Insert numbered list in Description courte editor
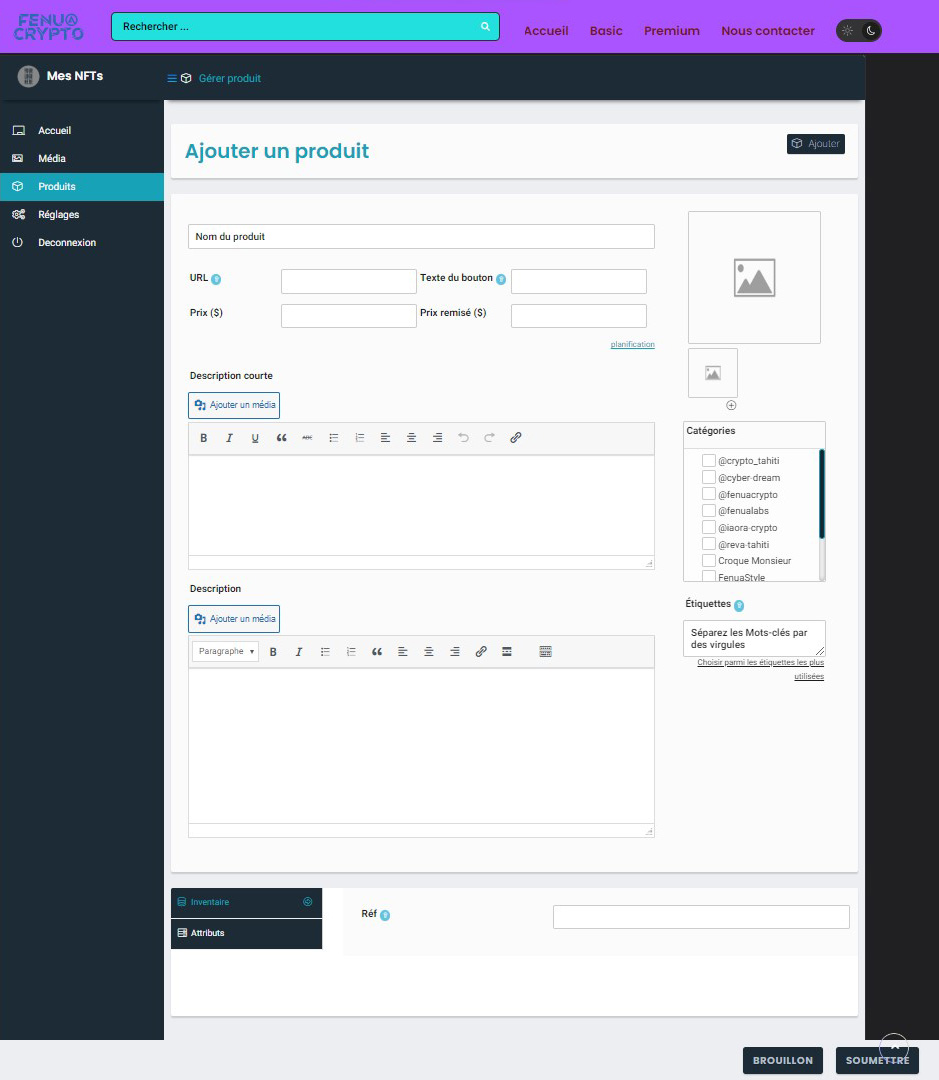 360,438
